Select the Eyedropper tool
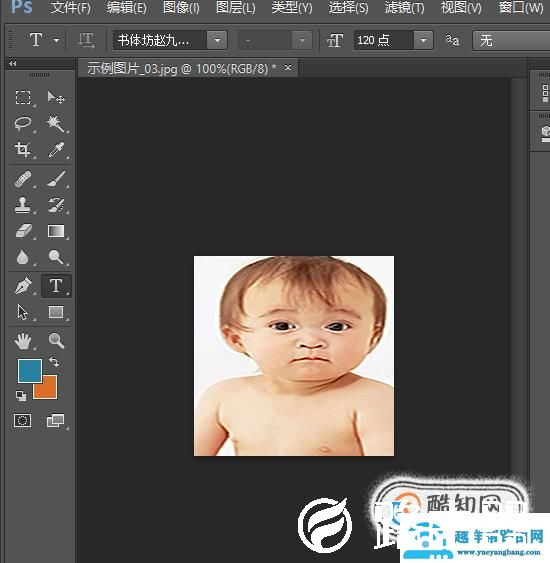This screenshot has width=550, height=563. (56, 149)
